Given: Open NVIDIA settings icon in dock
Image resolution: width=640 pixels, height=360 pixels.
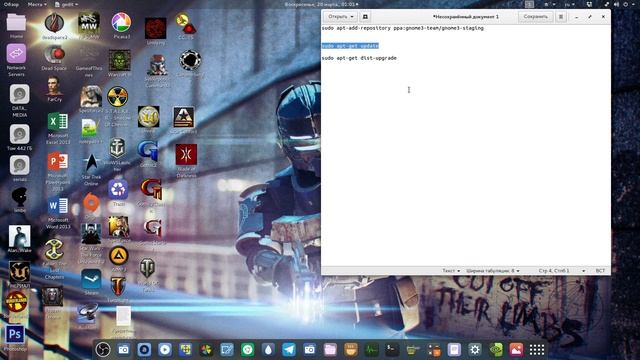Looking at the screenshot, I should (x=496, y=349).
